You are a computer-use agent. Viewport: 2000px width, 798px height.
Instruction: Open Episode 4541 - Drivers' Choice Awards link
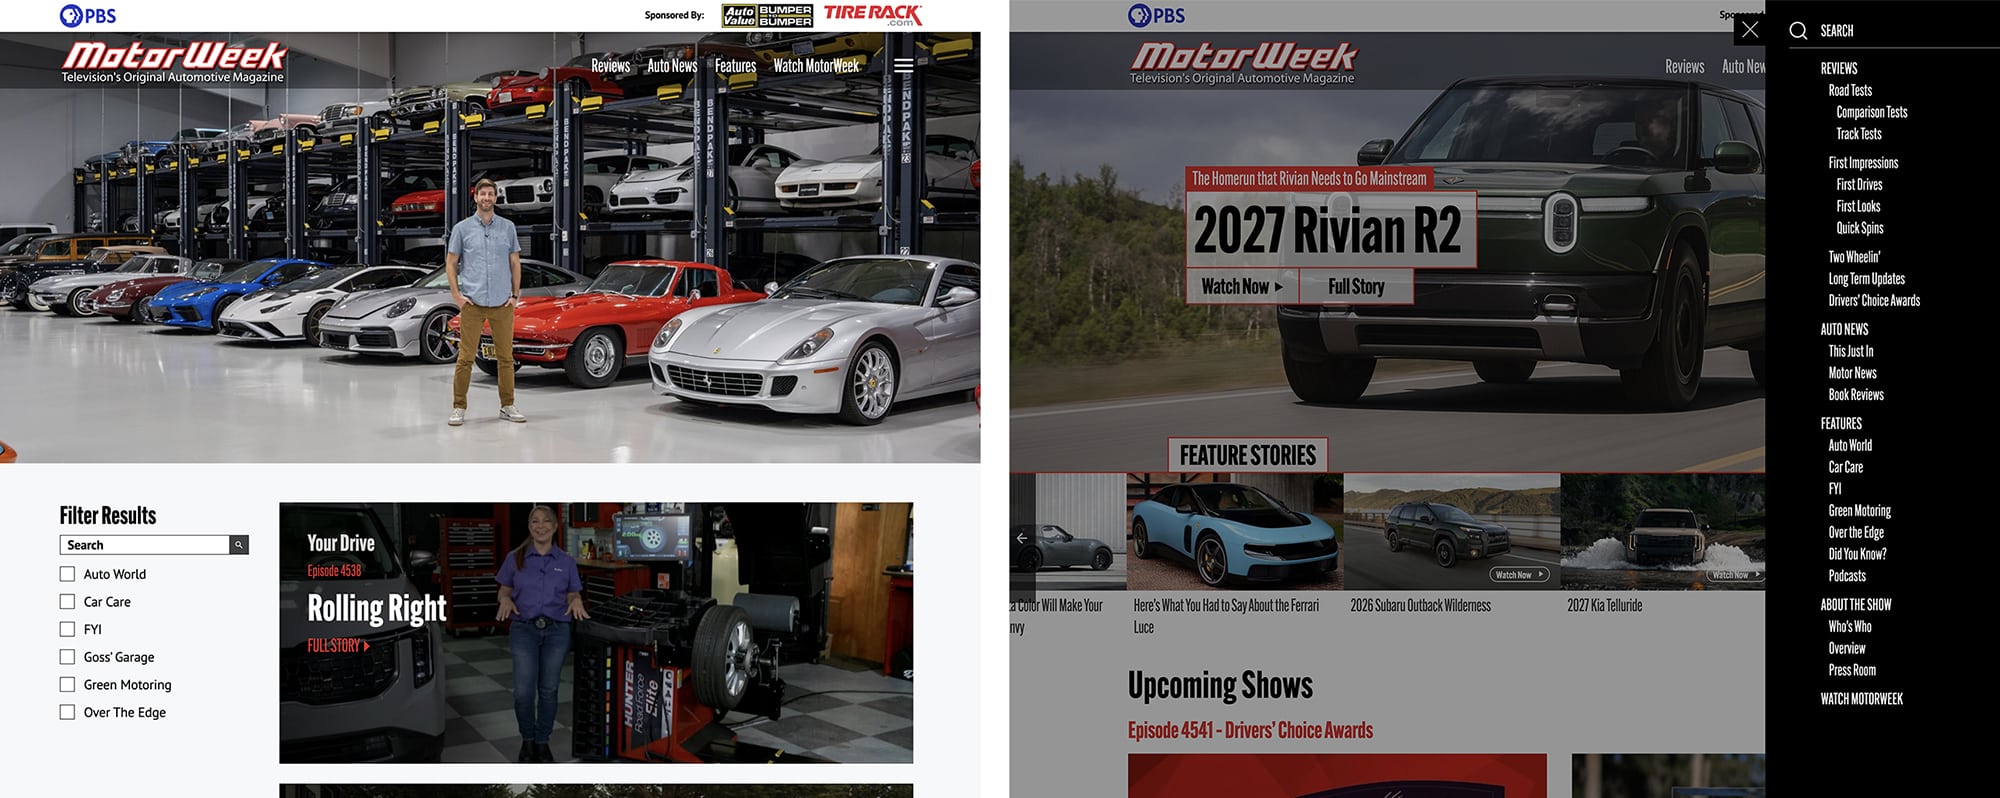pyautogui.click(x=1250, y=731)
